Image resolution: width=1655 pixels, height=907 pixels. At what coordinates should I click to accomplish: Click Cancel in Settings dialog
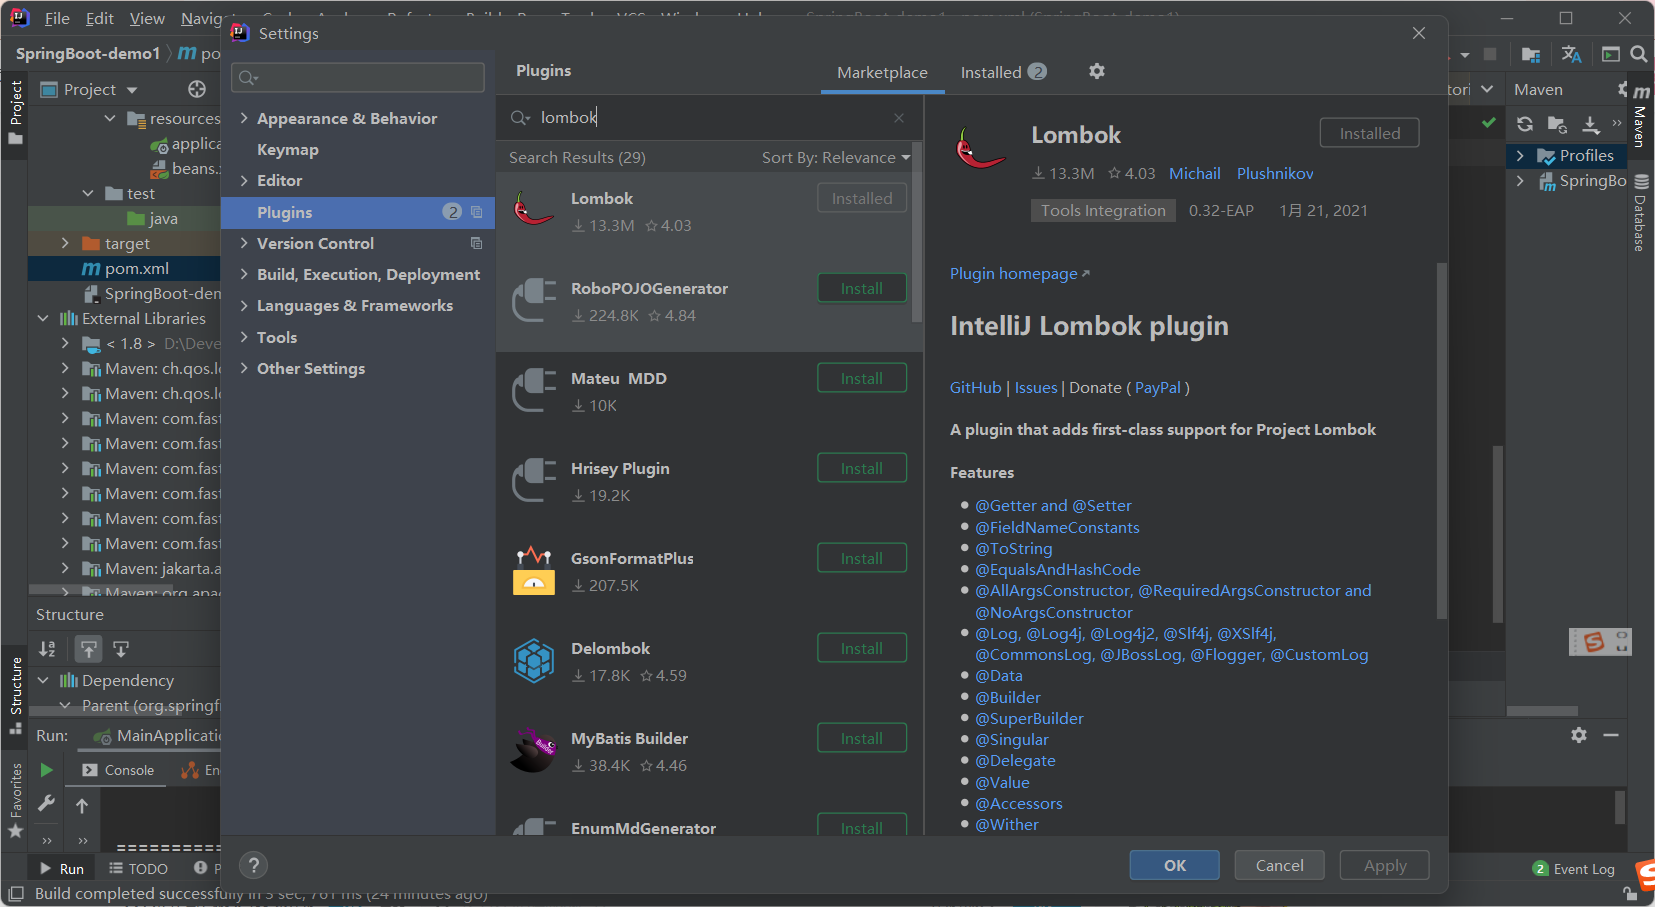click(x=1280, y=865)
